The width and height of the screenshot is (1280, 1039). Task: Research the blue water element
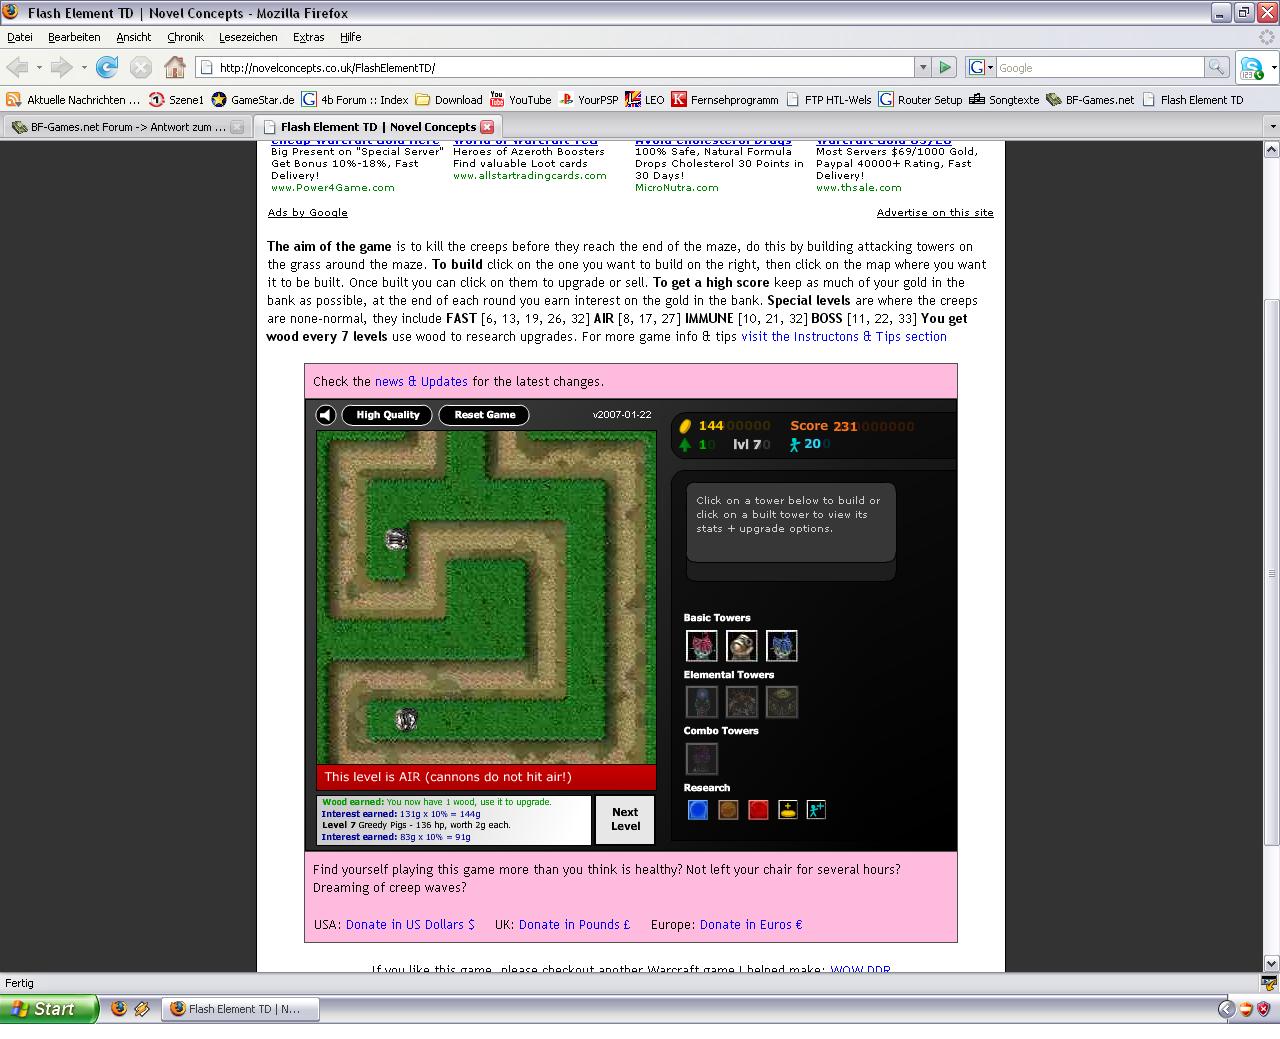[698, 810]
